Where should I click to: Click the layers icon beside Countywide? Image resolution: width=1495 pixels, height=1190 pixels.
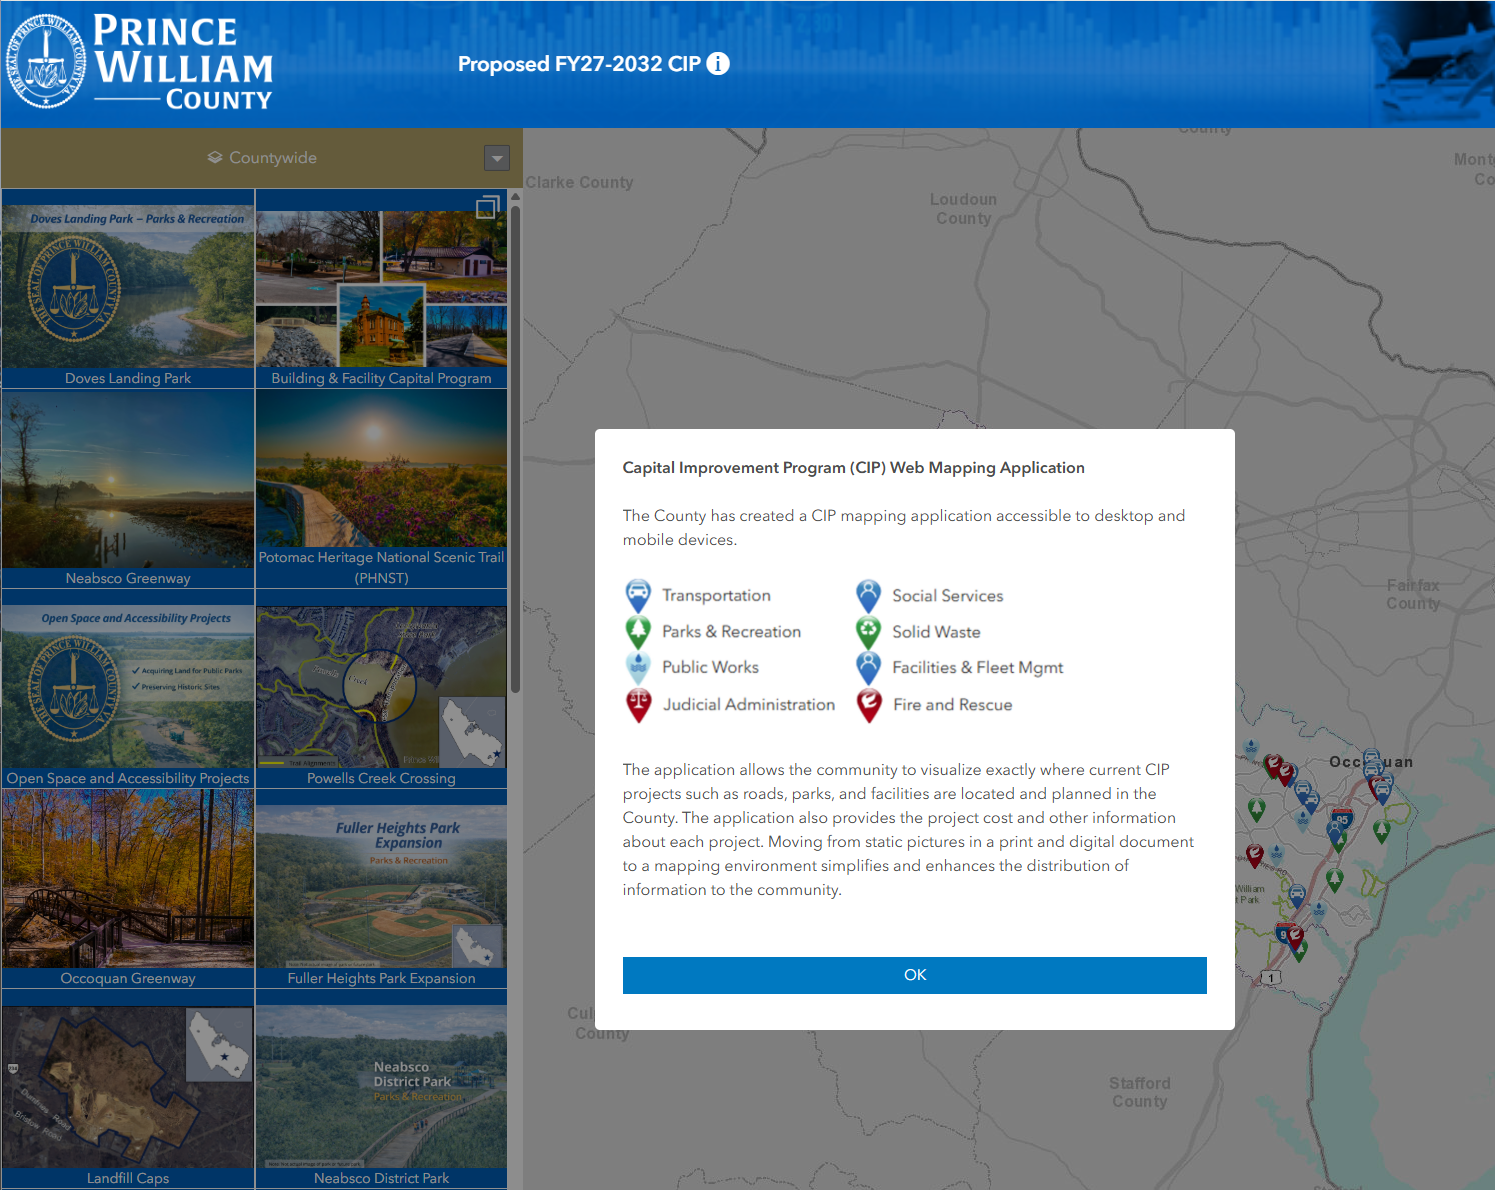point(214,157)
